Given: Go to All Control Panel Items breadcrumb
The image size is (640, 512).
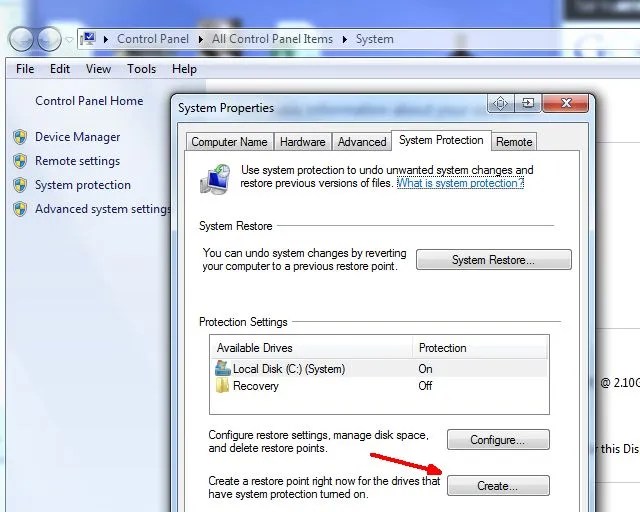Looking at the screenshot, I should tap(272, 39).
